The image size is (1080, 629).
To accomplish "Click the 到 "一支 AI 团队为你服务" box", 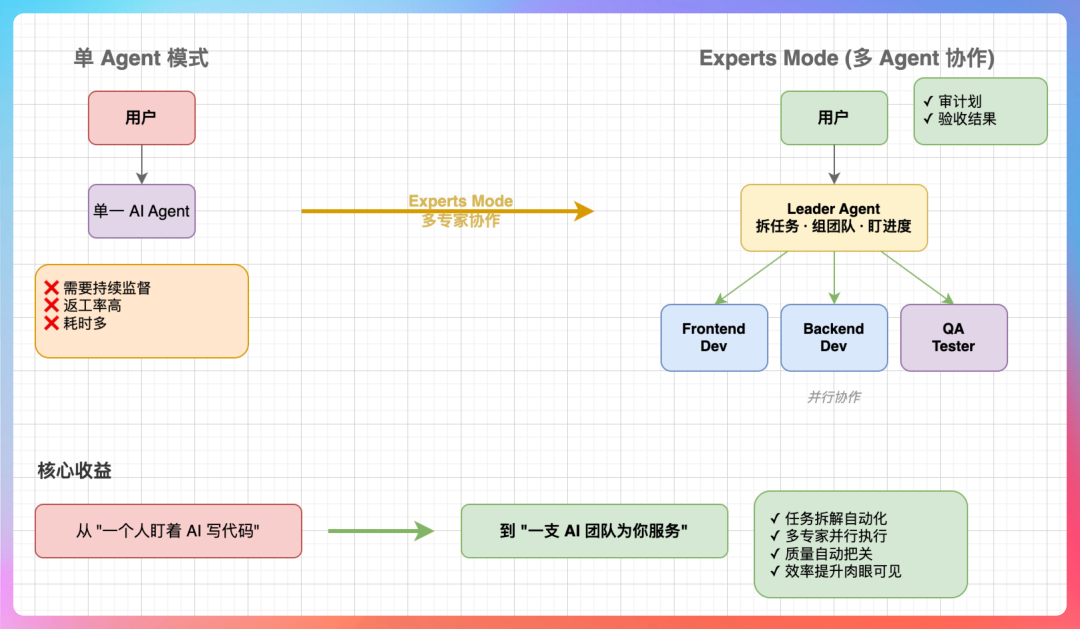I will click(x=594, y=531).
